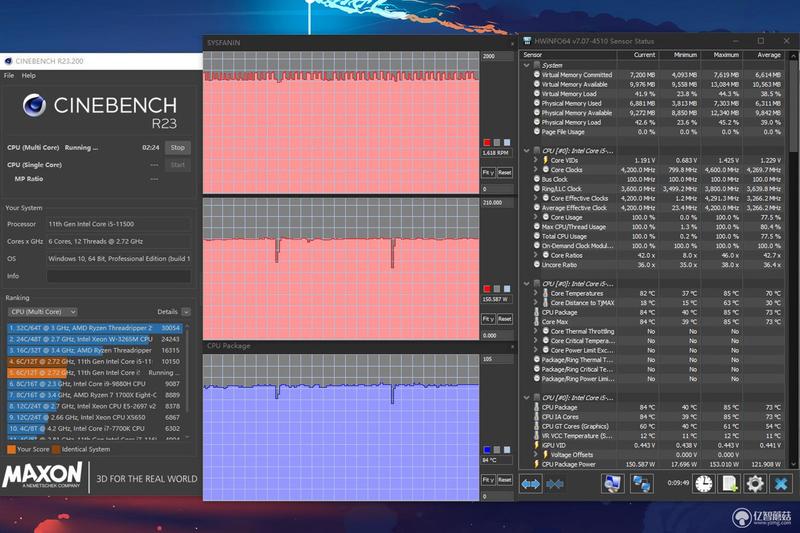This screenshot has width=800, height=533.
Task: Pick blue swatch in CPU Package graph
Action: 487,450
